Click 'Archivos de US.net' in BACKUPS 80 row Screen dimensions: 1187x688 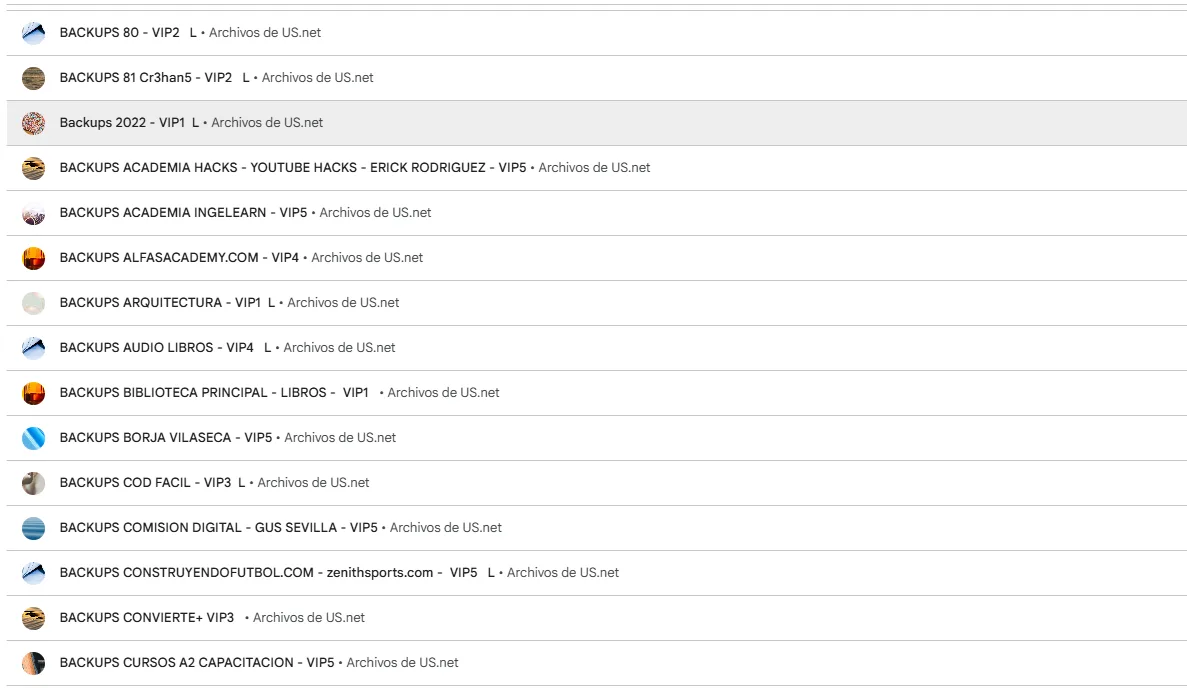(265, 33)
